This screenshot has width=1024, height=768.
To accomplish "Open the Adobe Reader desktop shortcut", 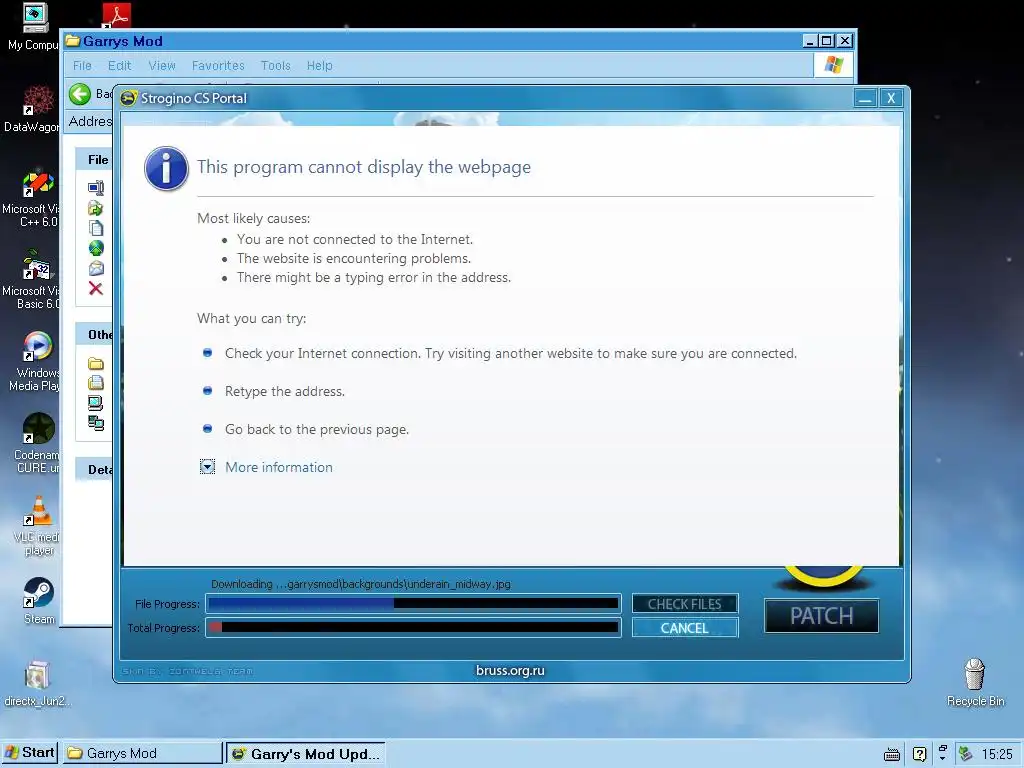I will tap(116, 14).
